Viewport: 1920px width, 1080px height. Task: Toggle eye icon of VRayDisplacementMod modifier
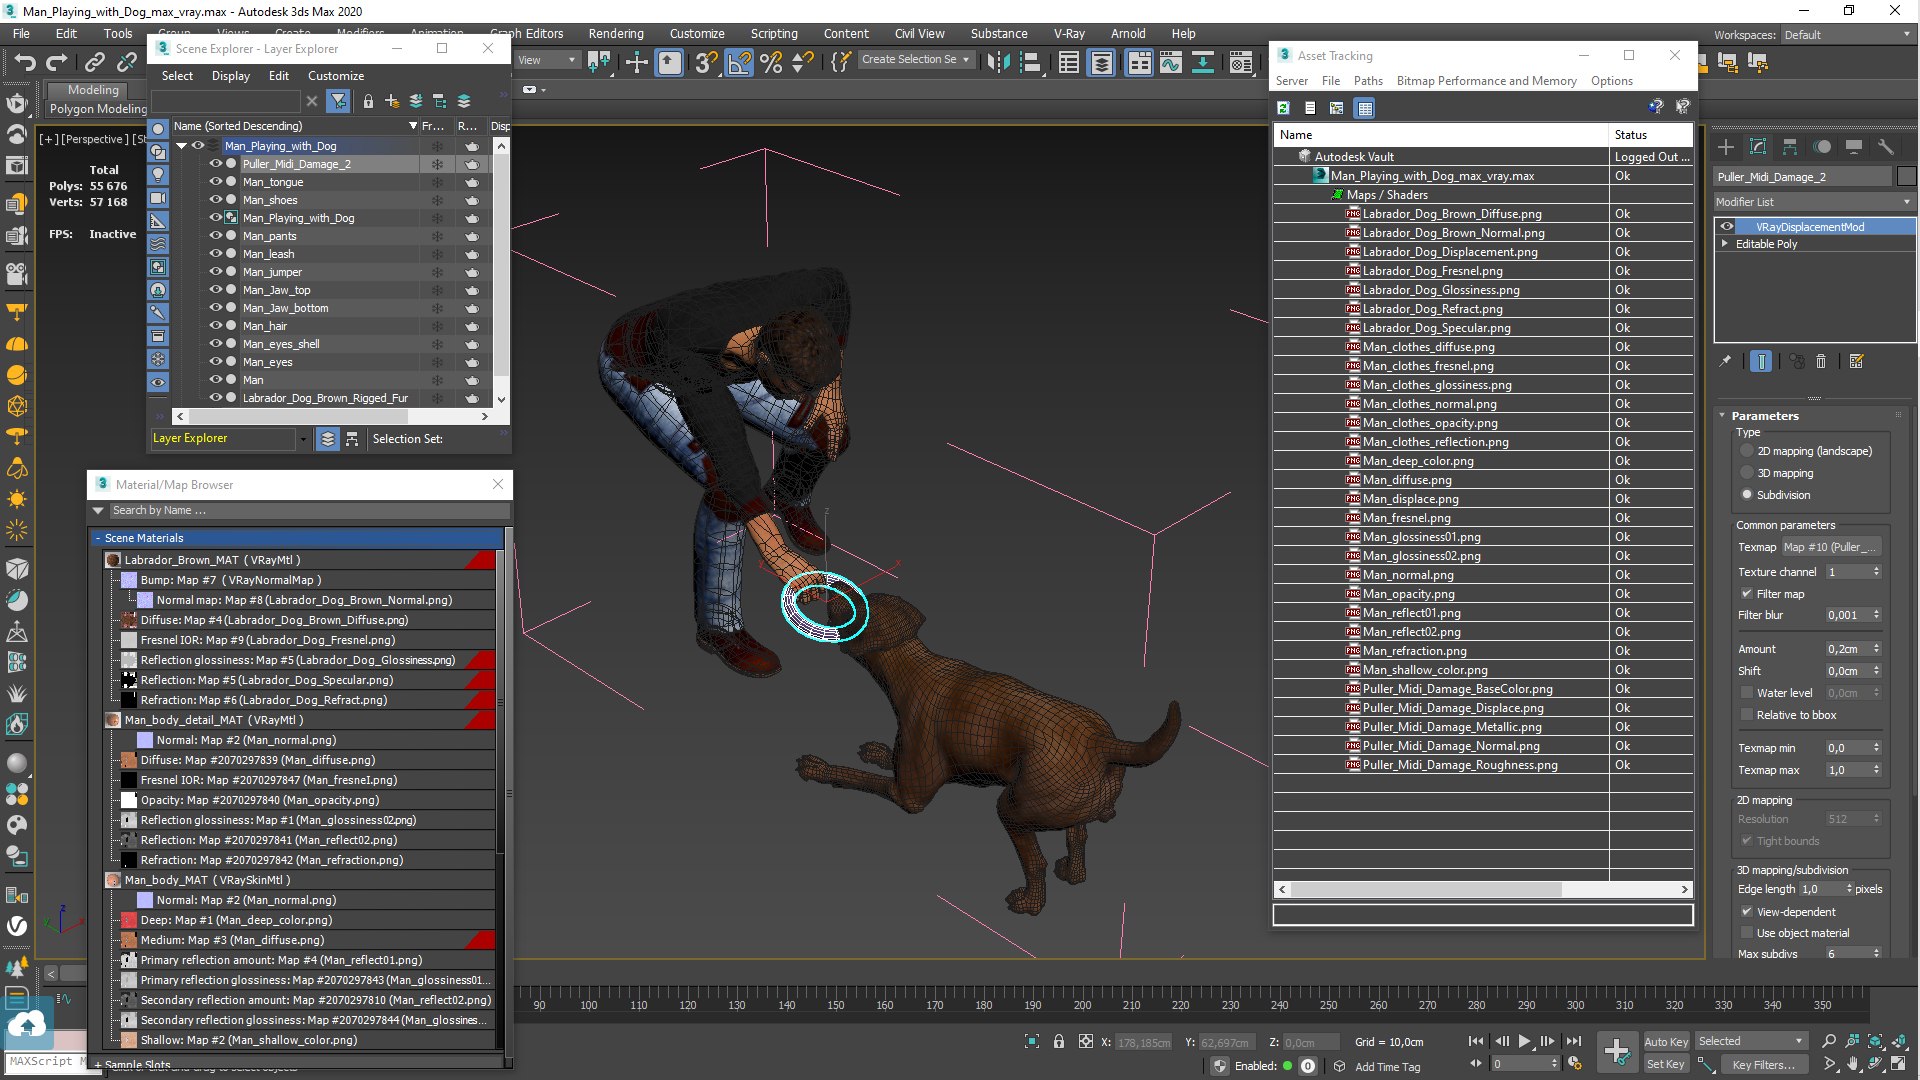1727,227
